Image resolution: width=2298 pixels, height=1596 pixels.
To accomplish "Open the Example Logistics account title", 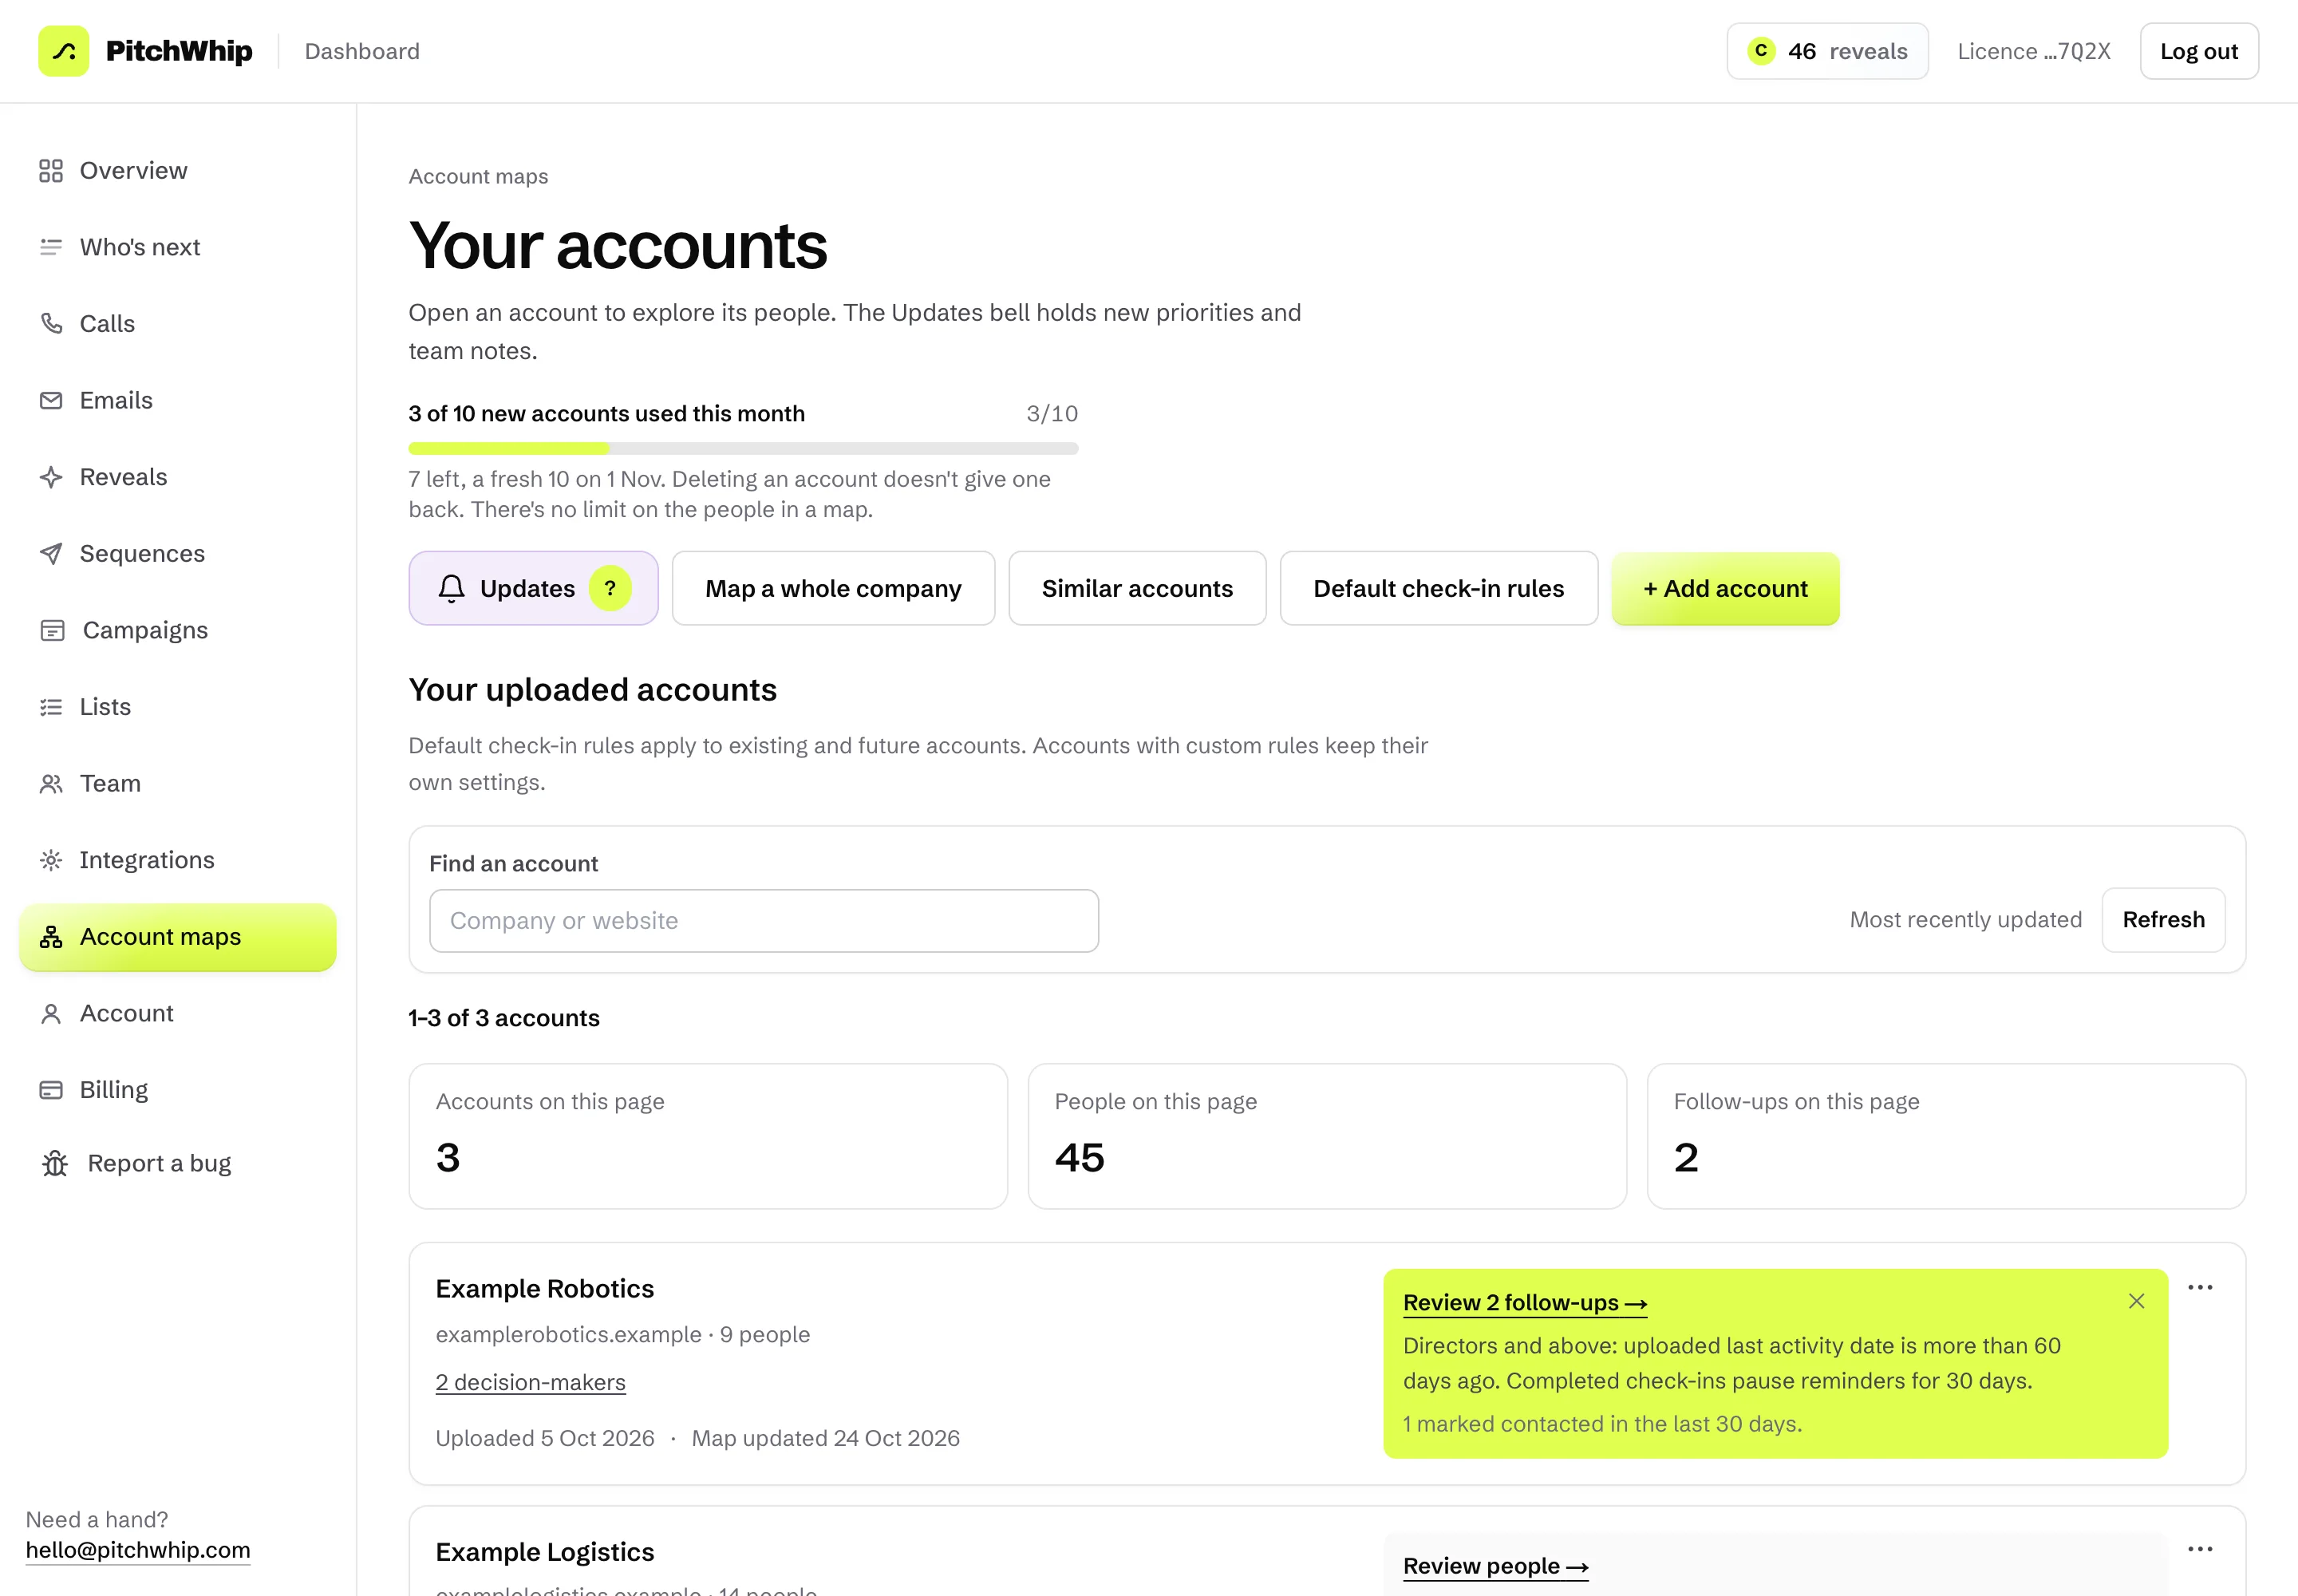I will pos(544,1551).
